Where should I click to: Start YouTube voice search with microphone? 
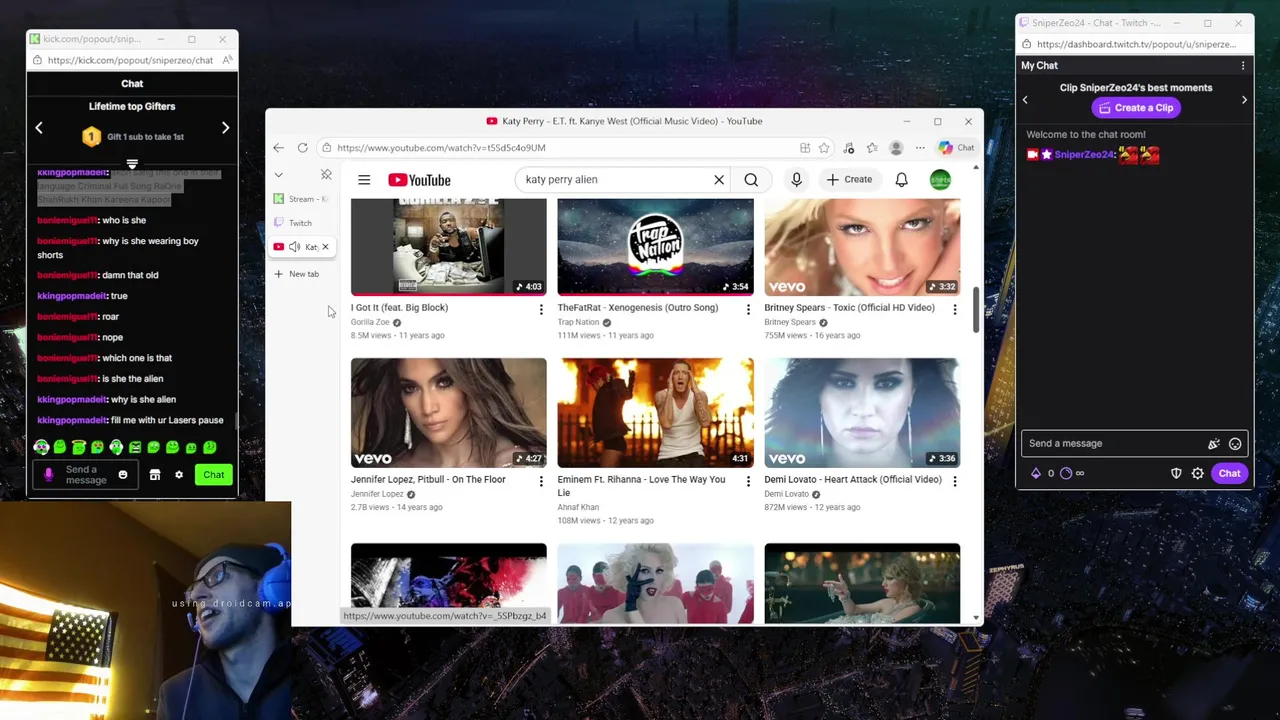tap(796, 180)
